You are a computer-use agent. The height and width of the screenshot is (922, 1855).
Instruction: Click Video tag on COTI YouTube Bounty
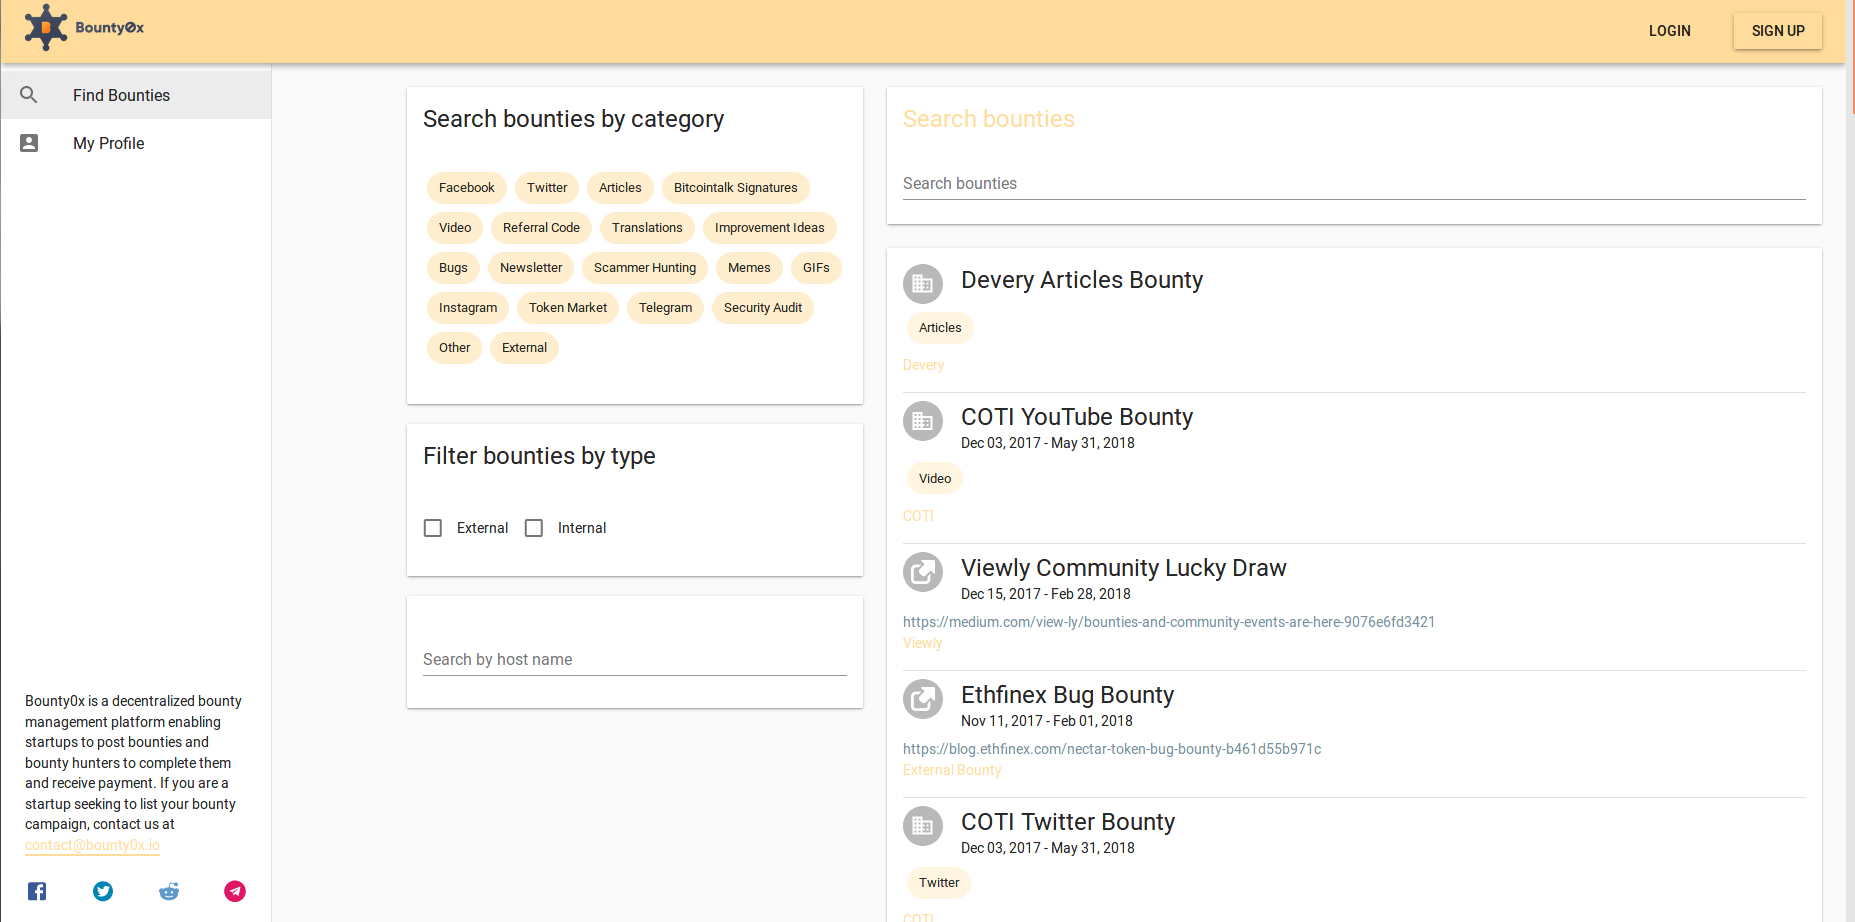point(935,479)
